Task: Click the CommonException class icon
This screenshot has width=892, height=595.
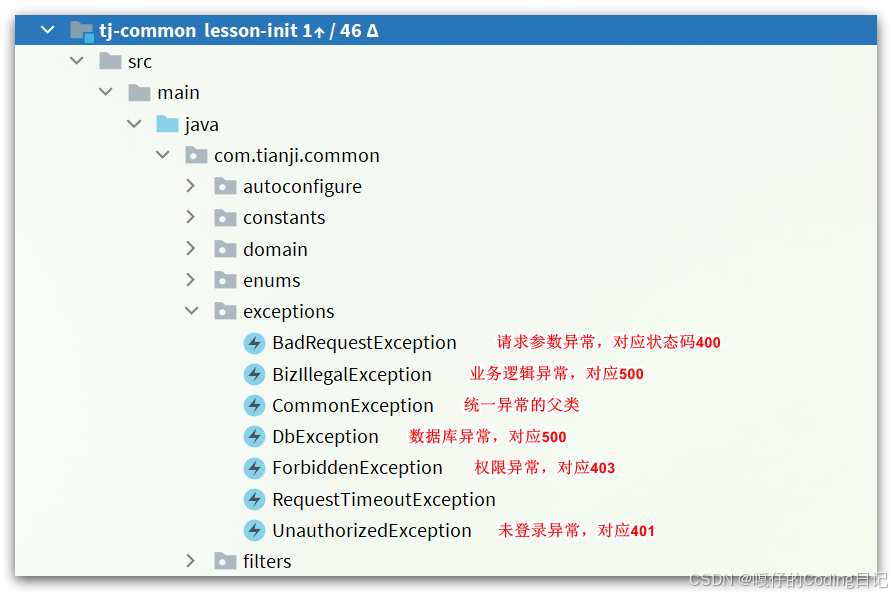Action: pyautogui.click(x=254, y=406)
